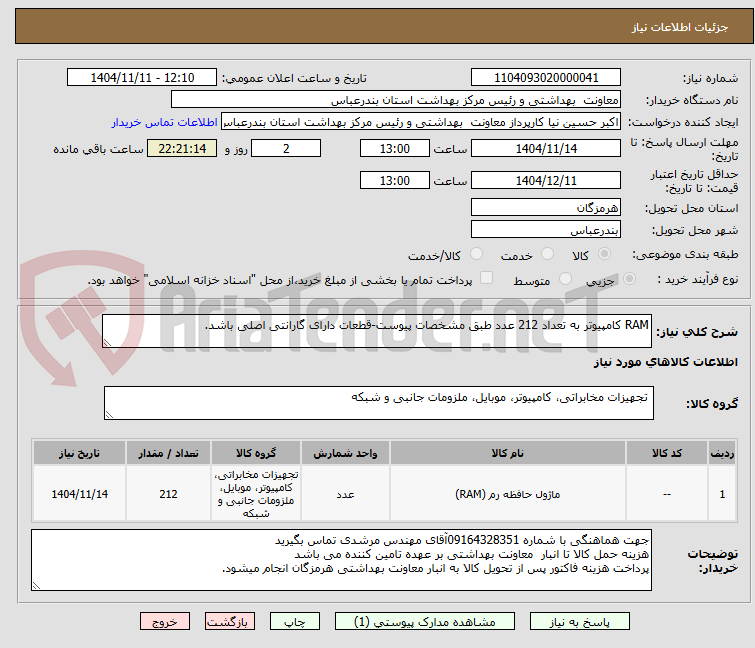
Task: Select the کالا radio button
Action: (604, 254)
